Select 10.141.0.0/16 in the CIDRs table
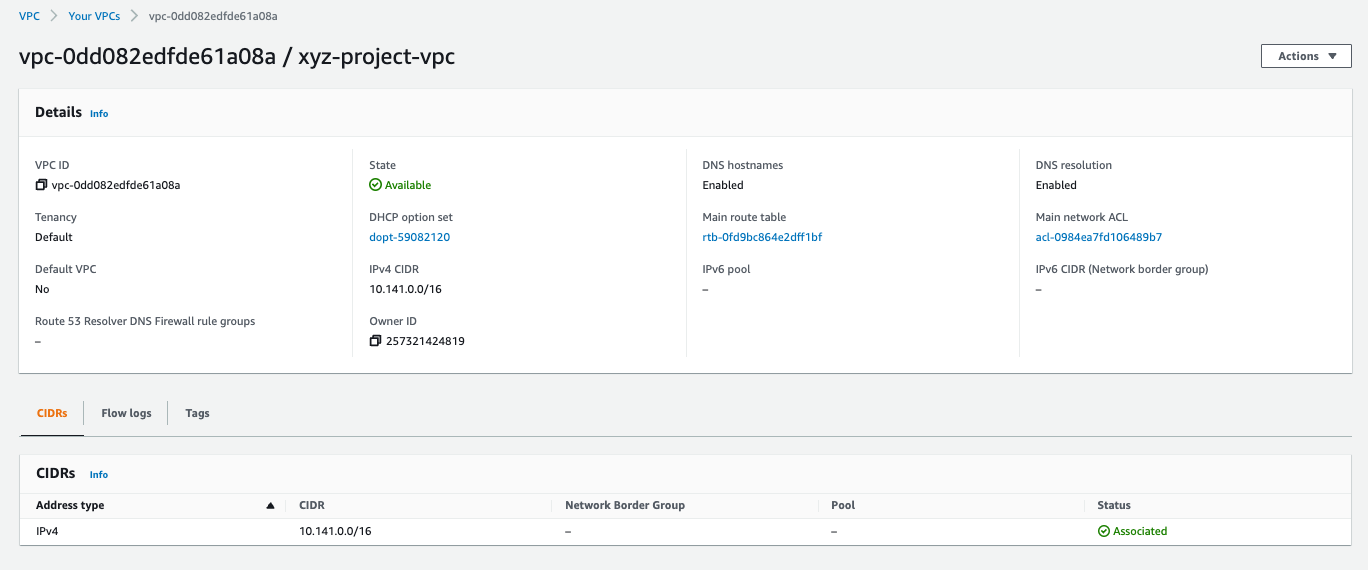This screenshot has height=570, width=1368. click(x=335, y=531)
